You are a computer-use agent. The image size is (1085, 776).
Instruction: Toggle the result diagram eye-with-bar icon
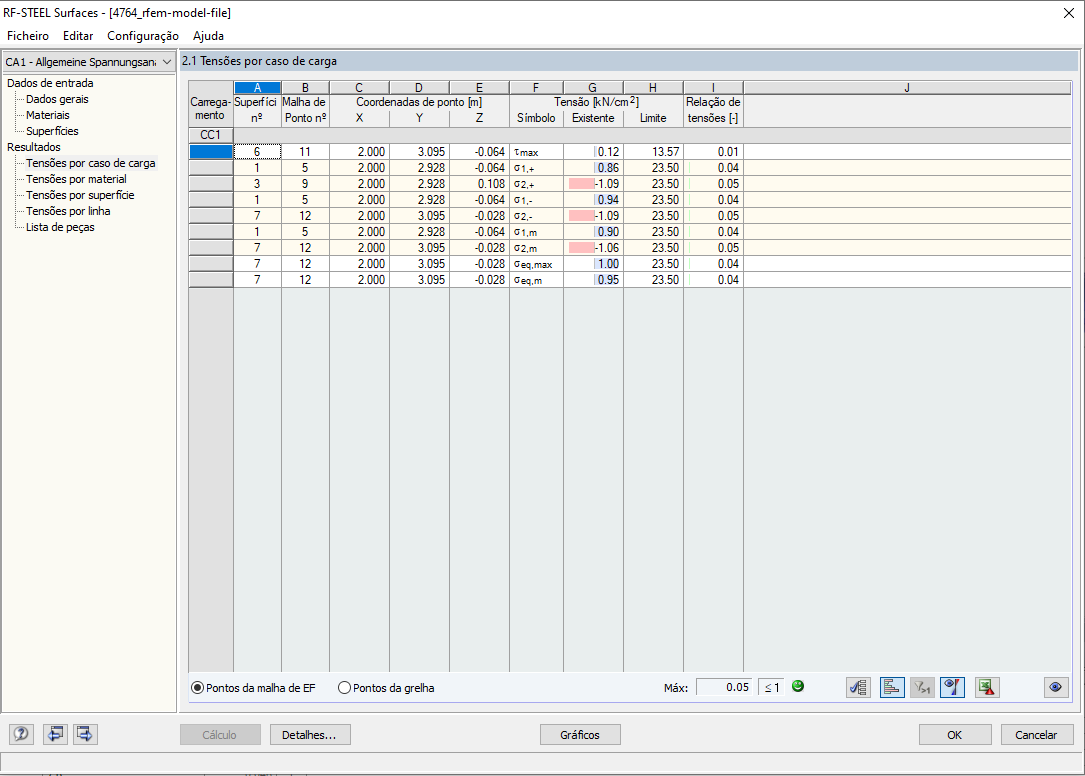953,687
